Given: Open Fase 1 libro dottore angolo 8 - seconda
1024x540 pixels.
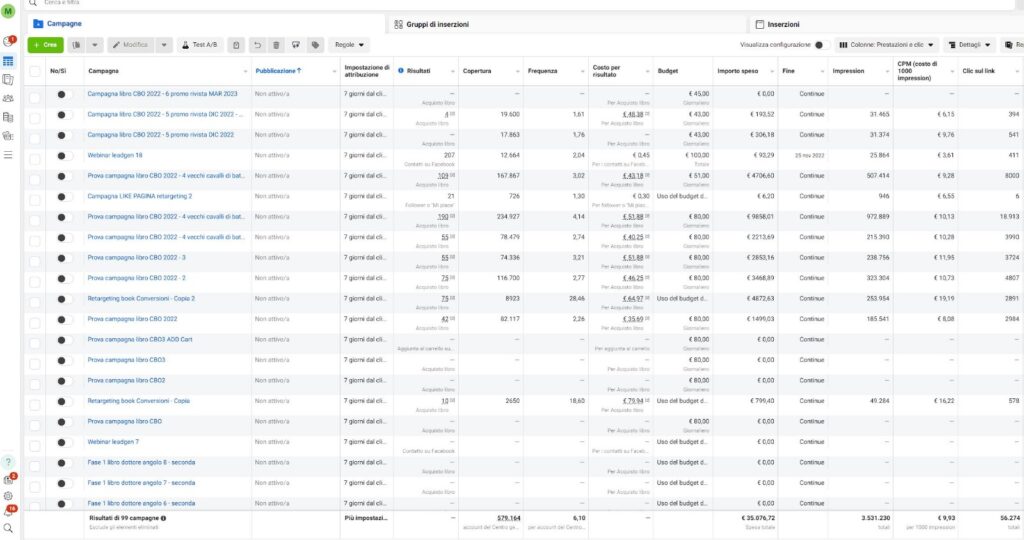Looking at the screenshot, I should (141, 462).
